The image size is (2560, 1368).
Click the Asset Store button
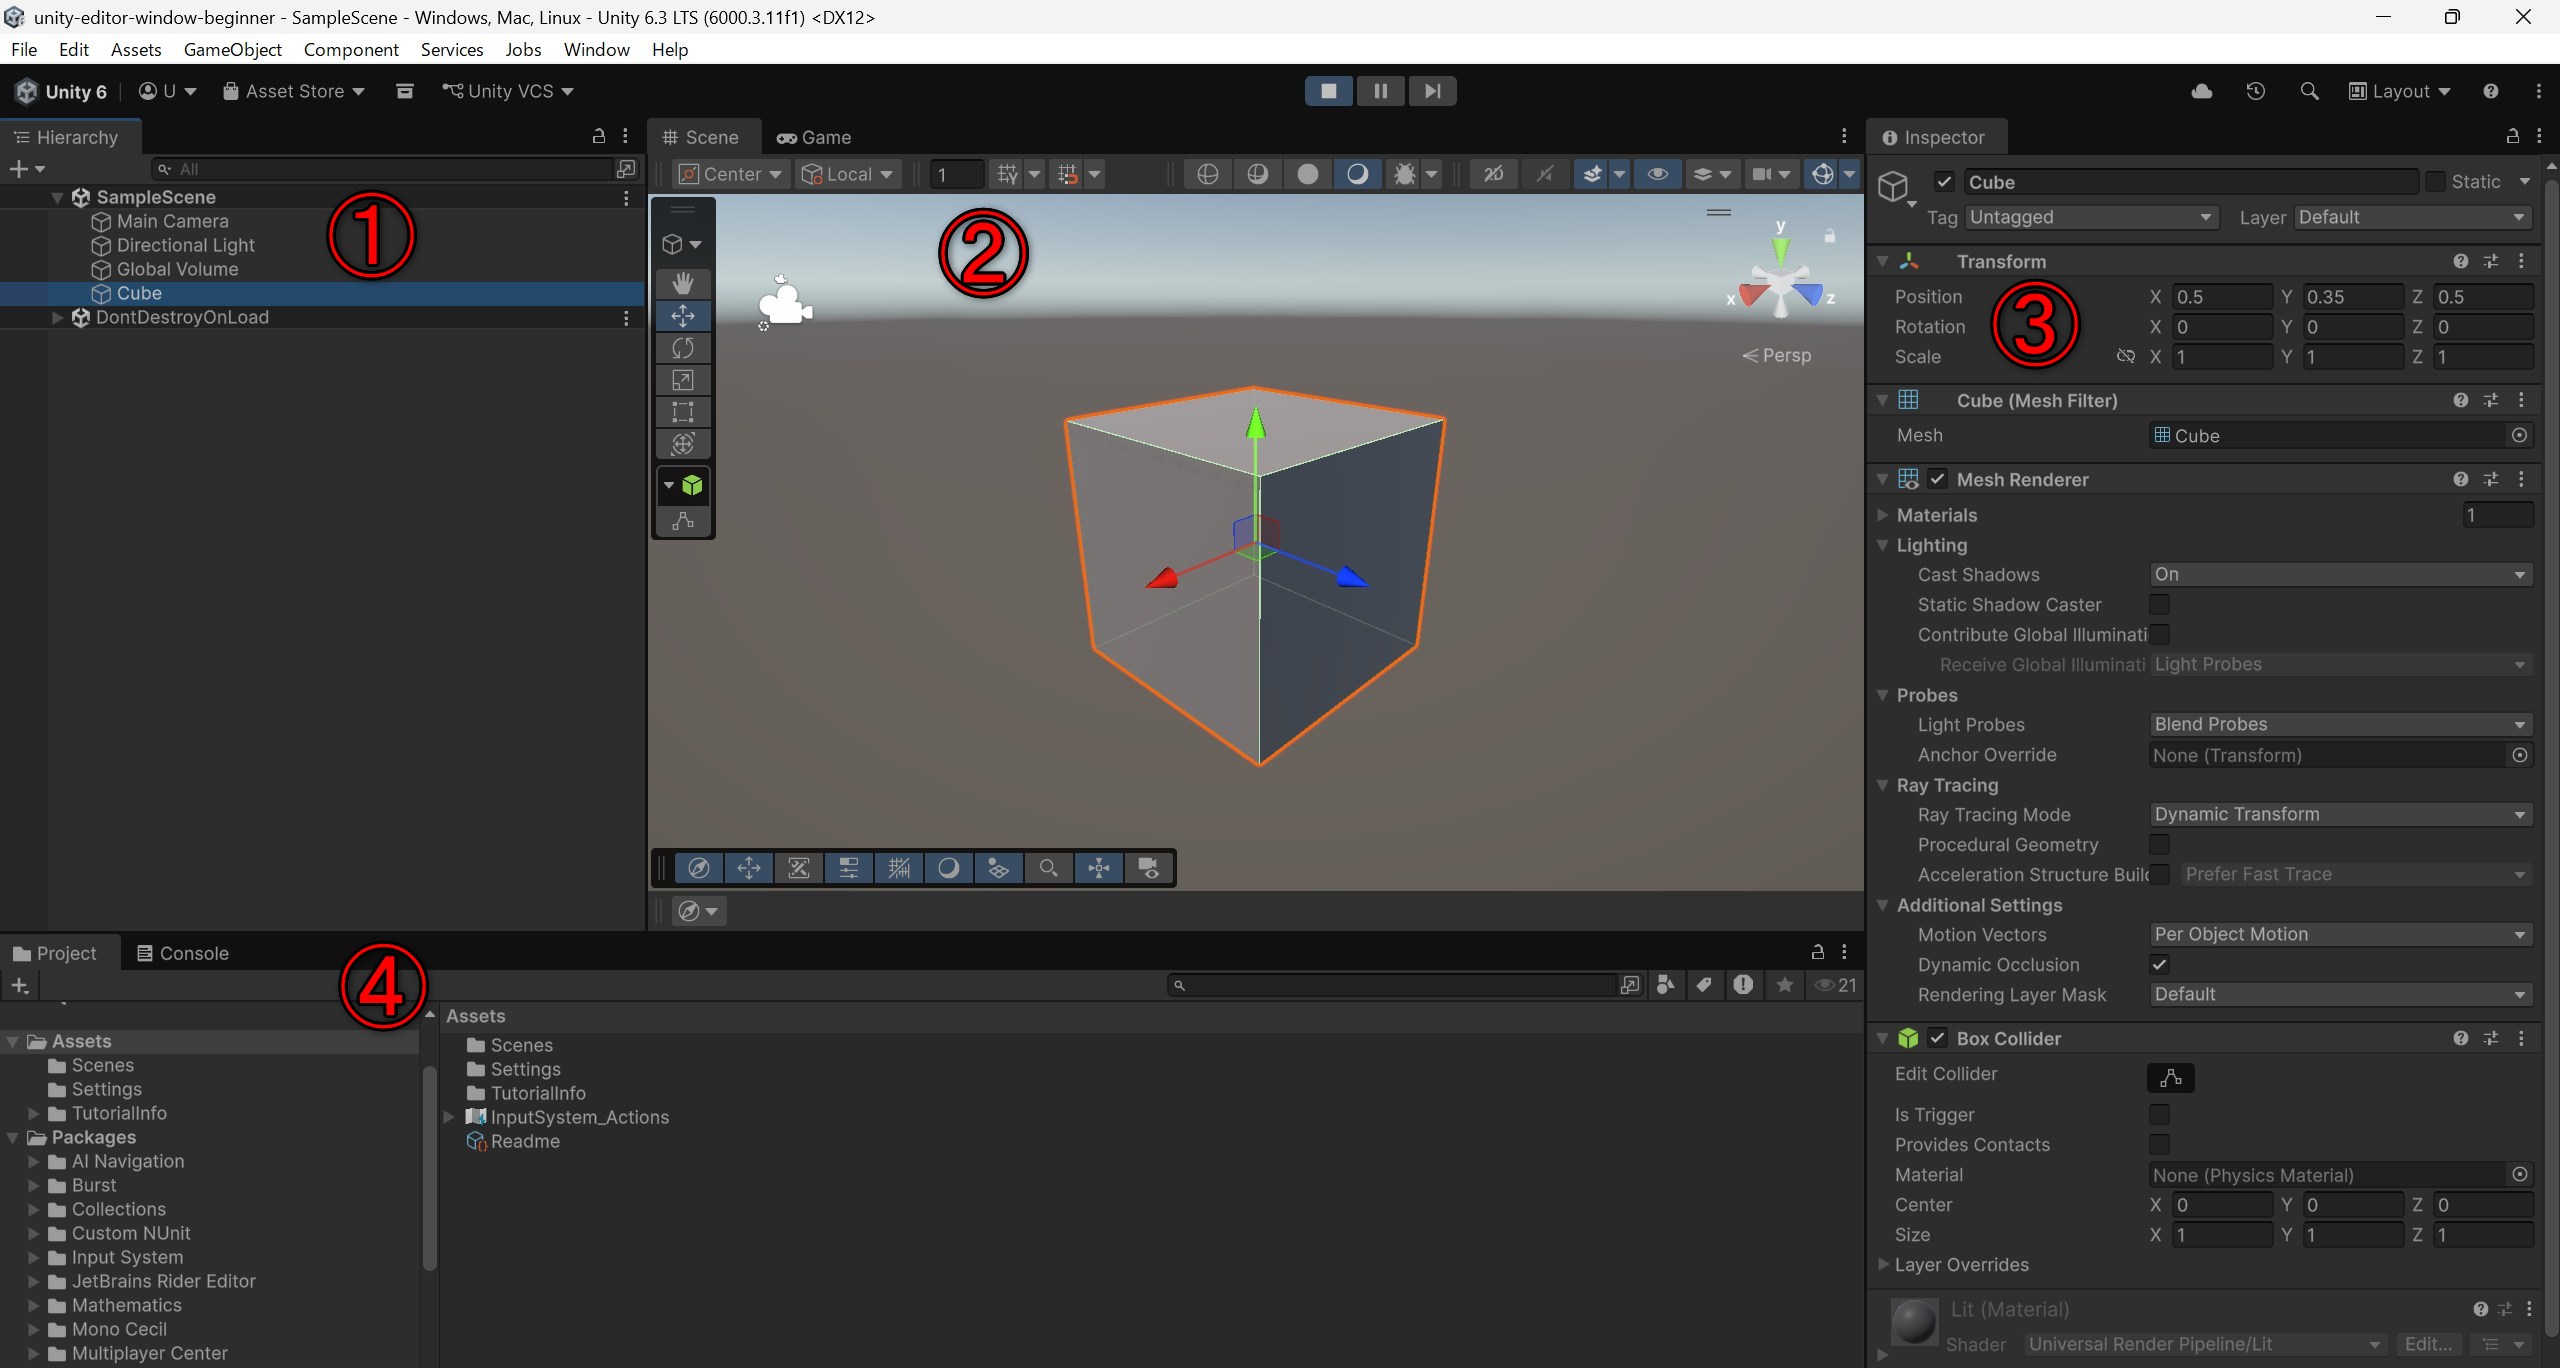click(x=294, y=91)
